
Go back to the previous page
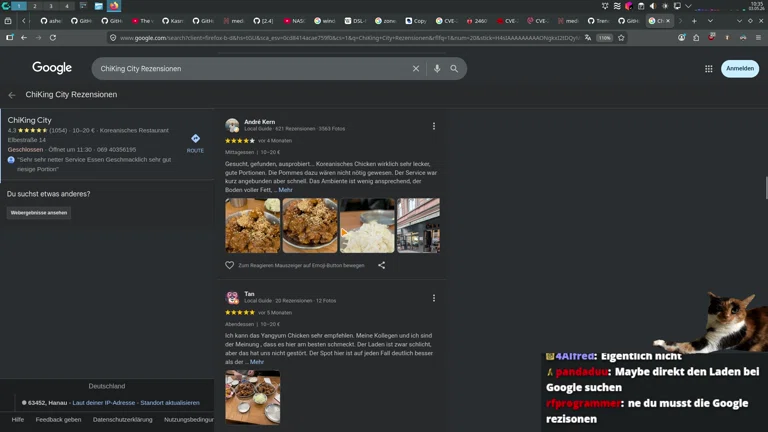tap(24, 38)
